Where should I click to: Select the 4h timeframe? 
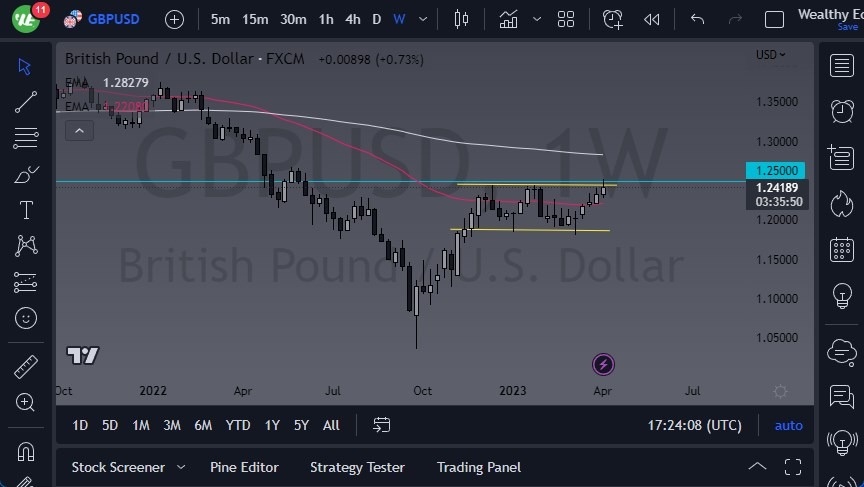[352, 19]
